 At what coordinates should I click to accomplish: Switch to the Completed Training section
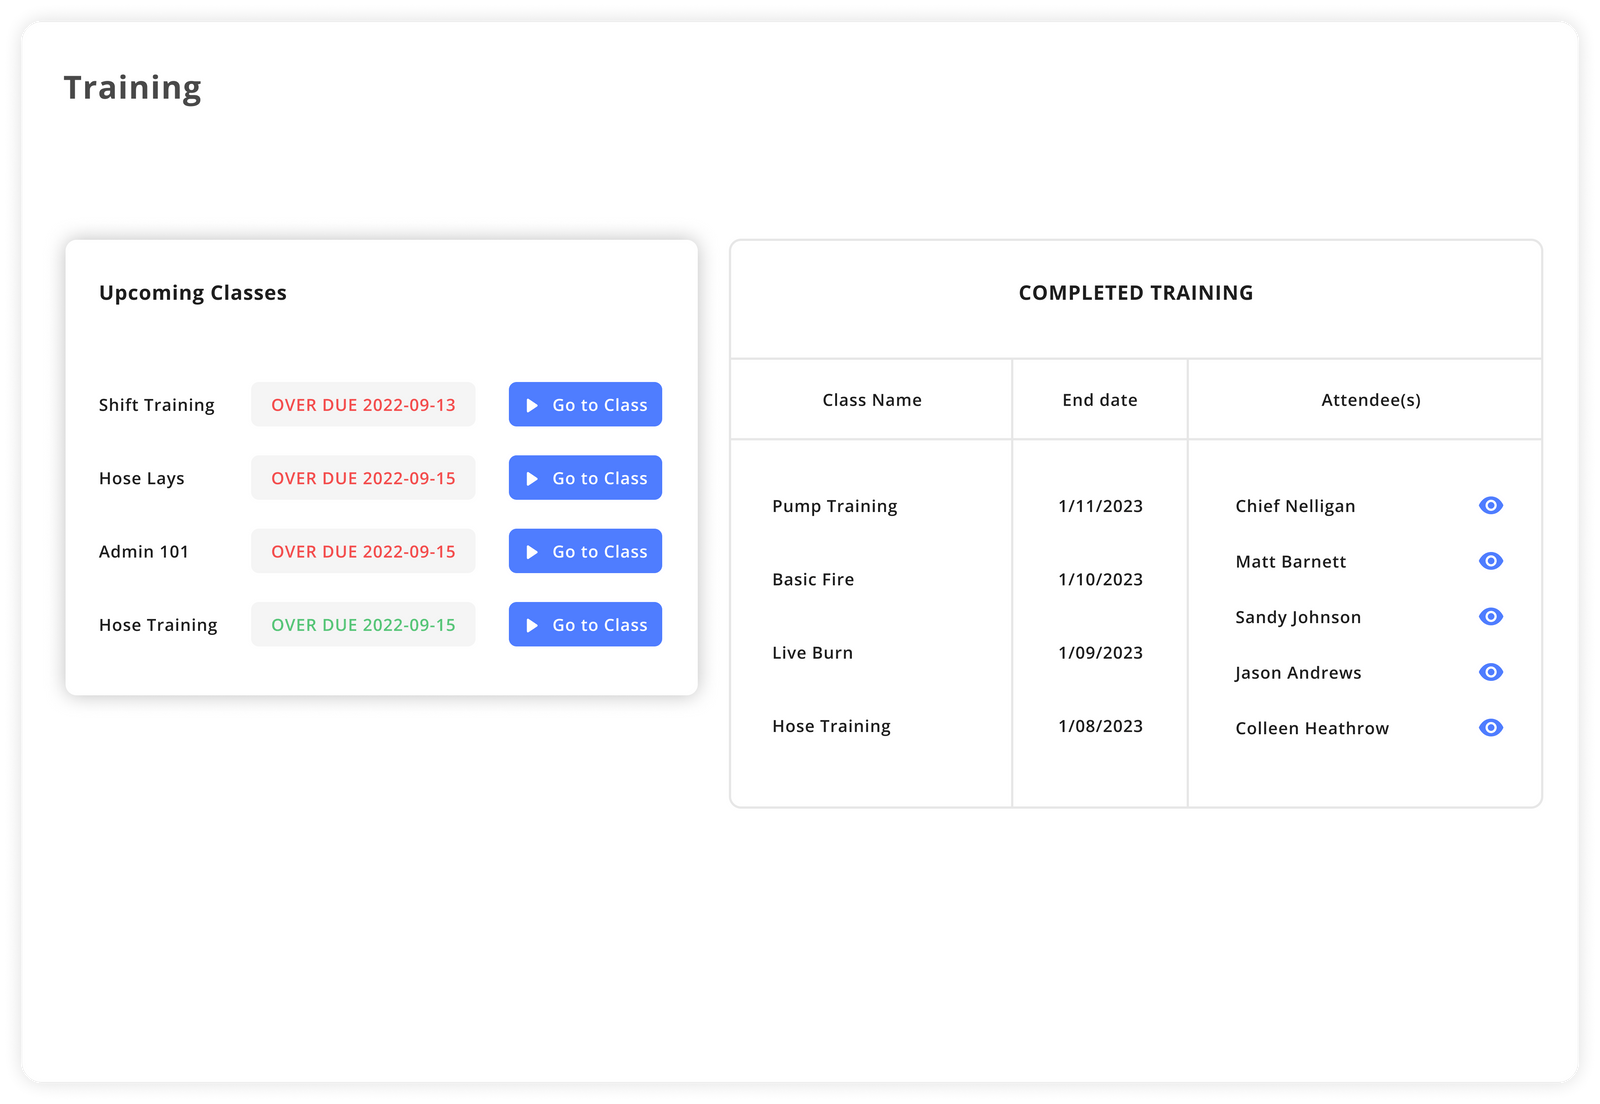click(1136, 293)
